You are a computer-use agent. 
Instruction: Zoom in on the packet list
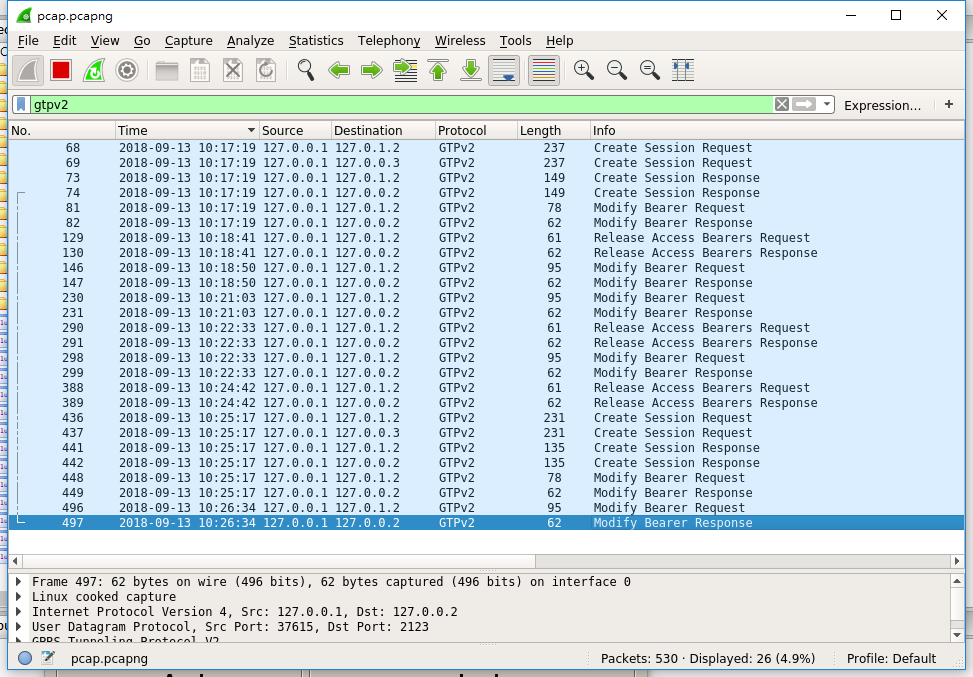pos(583,70)
